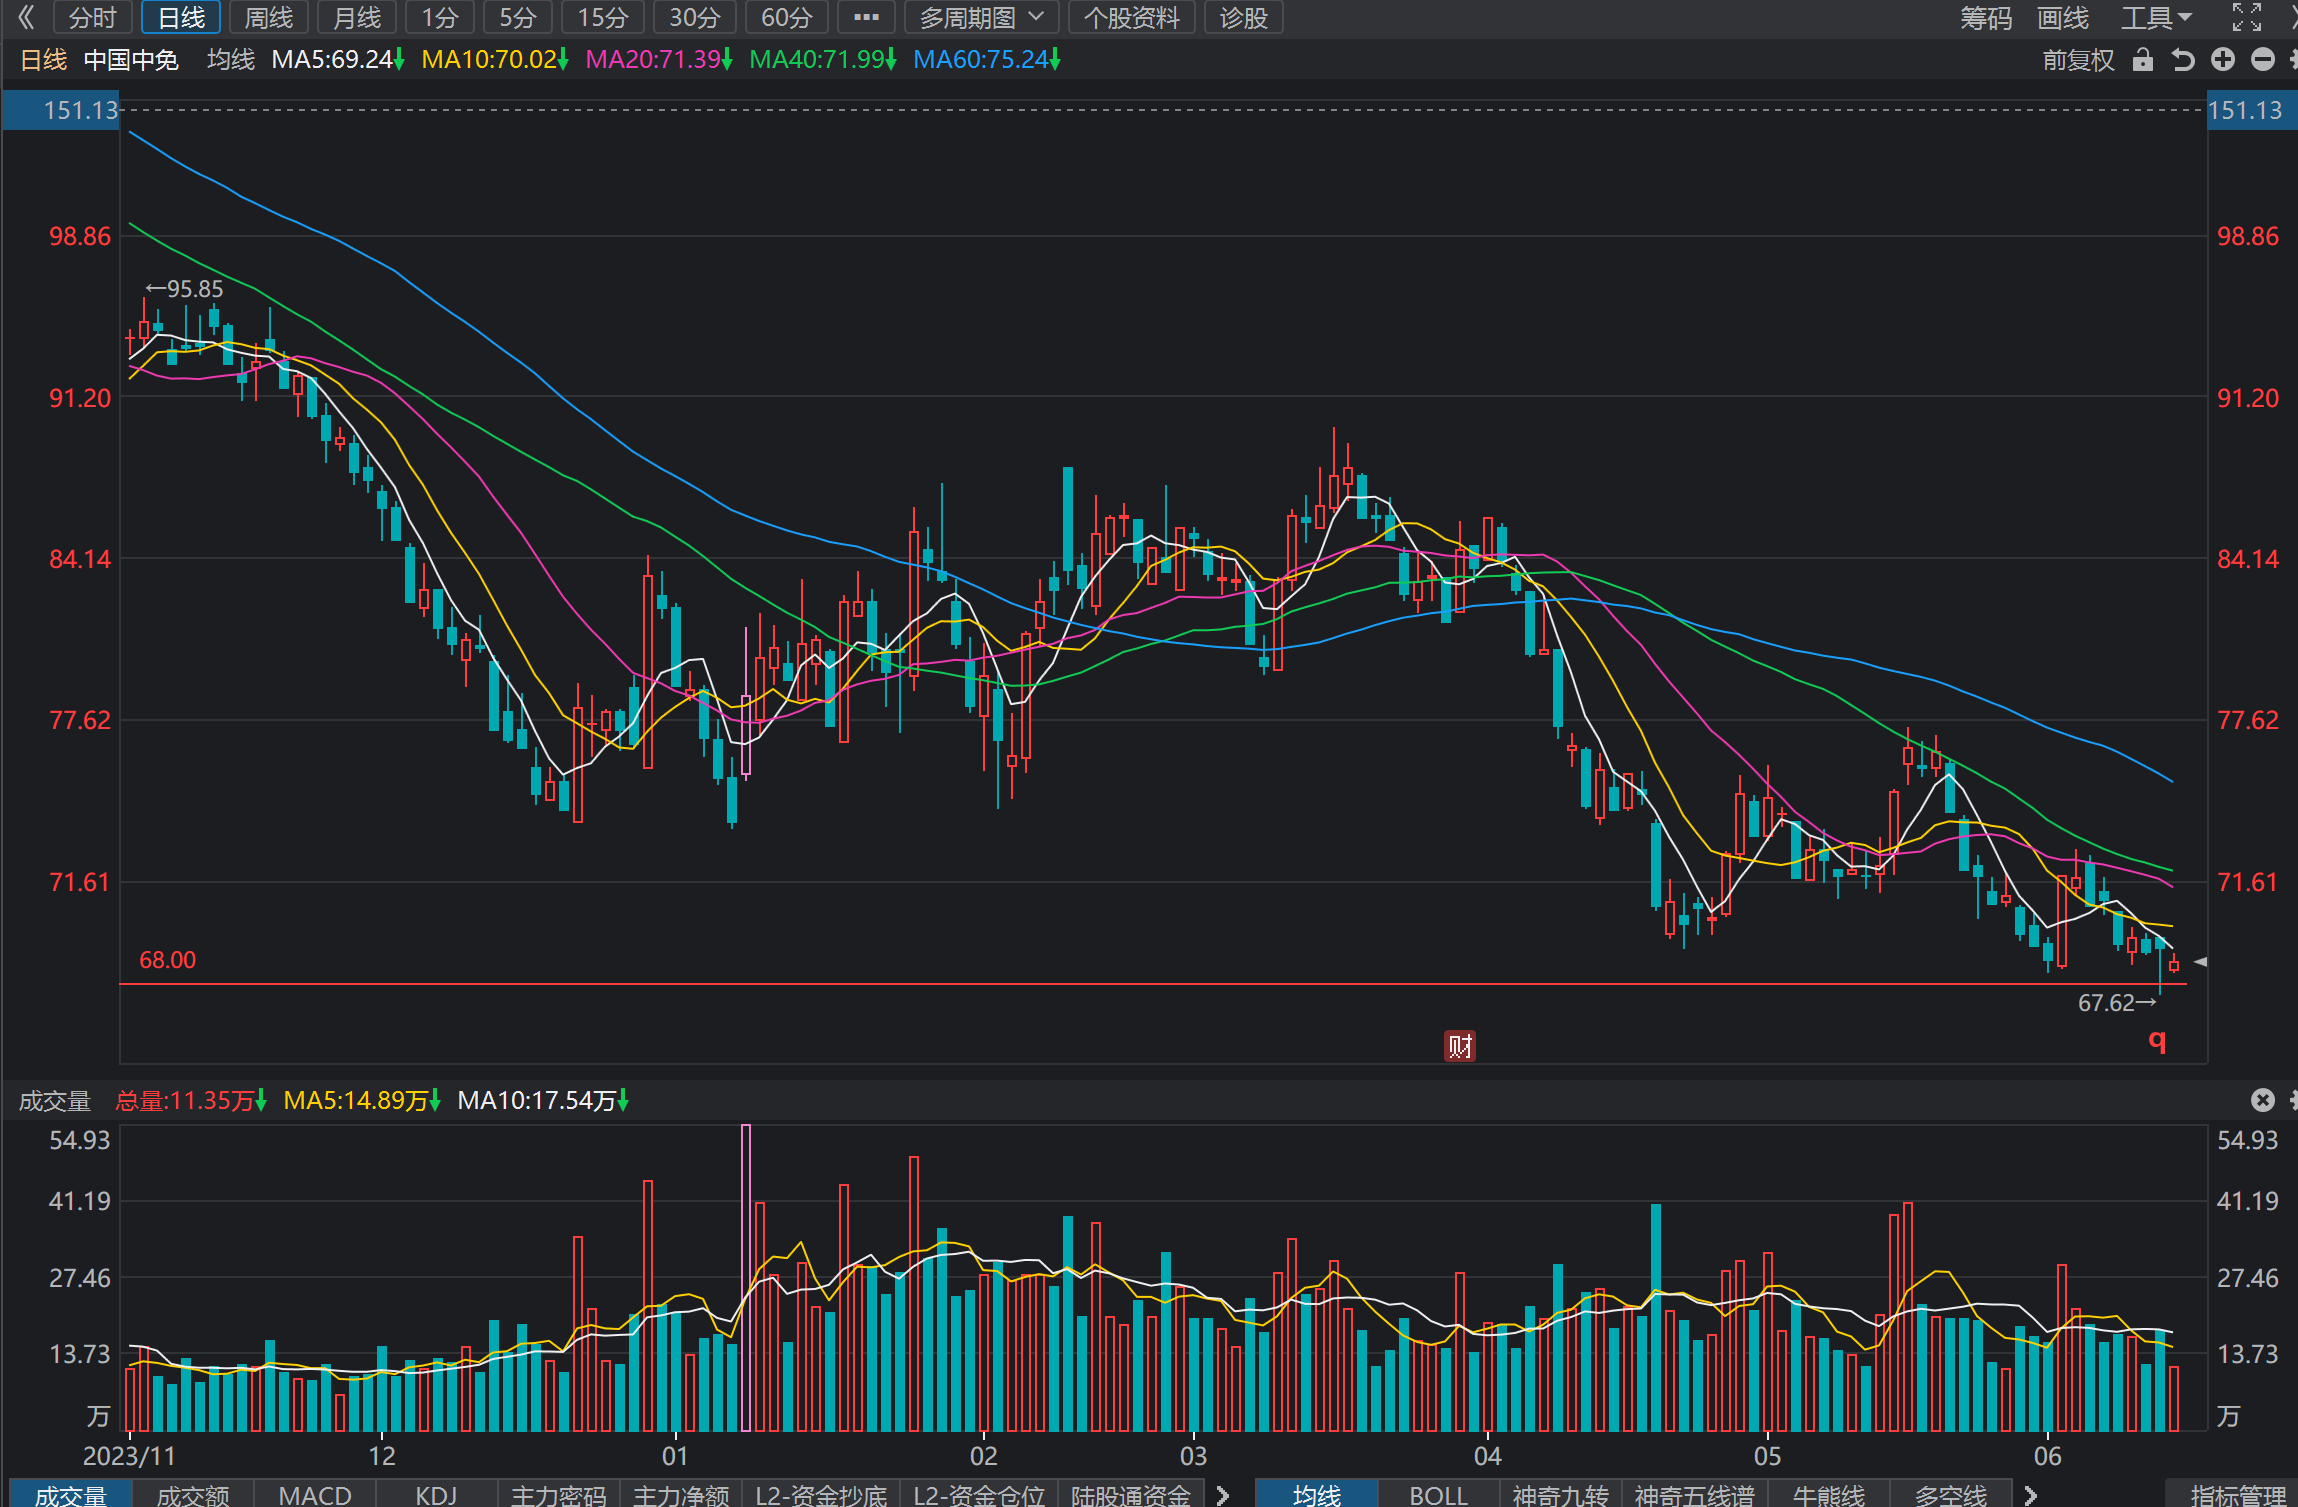Click the 均线 label in header
The image size is (2298, 1507).
point(231,60)
